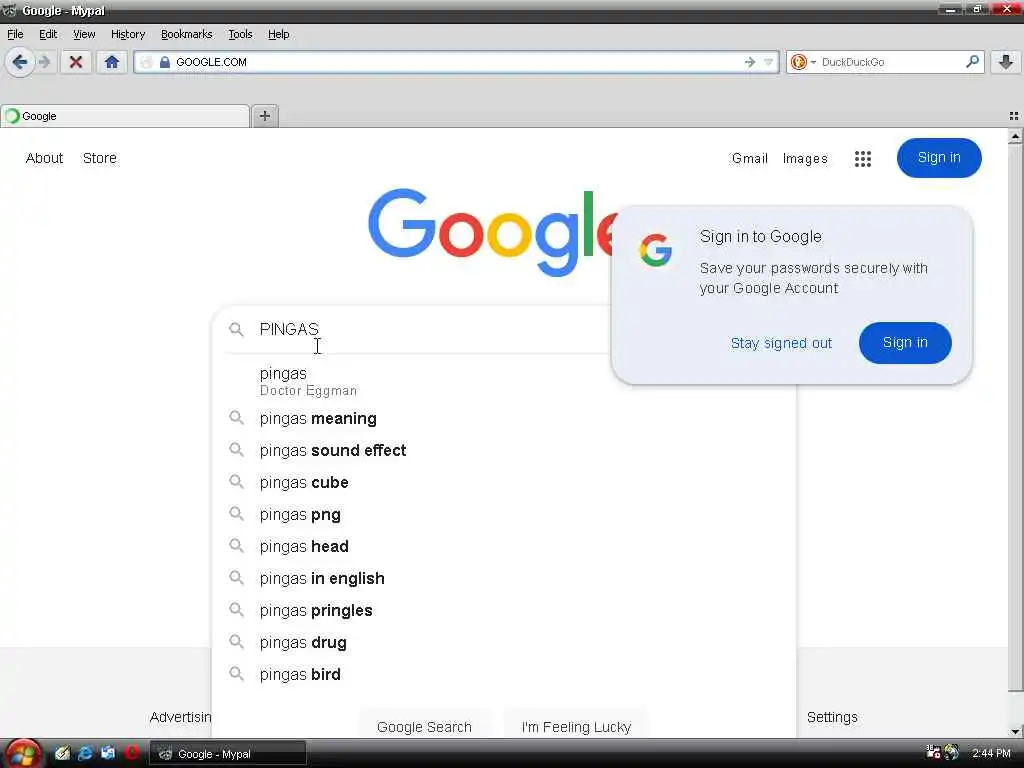
Task: Go to the Home page icon
Action: click(112, 62)
